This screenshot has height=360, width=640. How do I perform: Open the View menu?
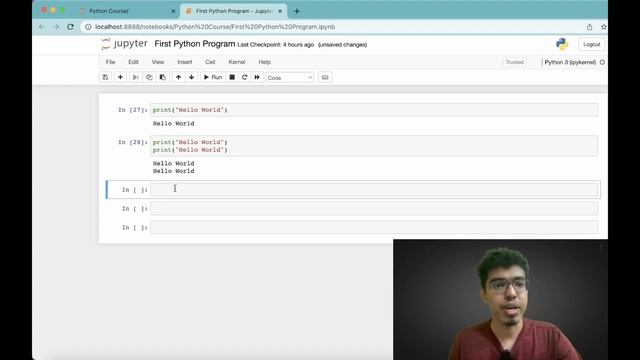click(x=158, y=62)
